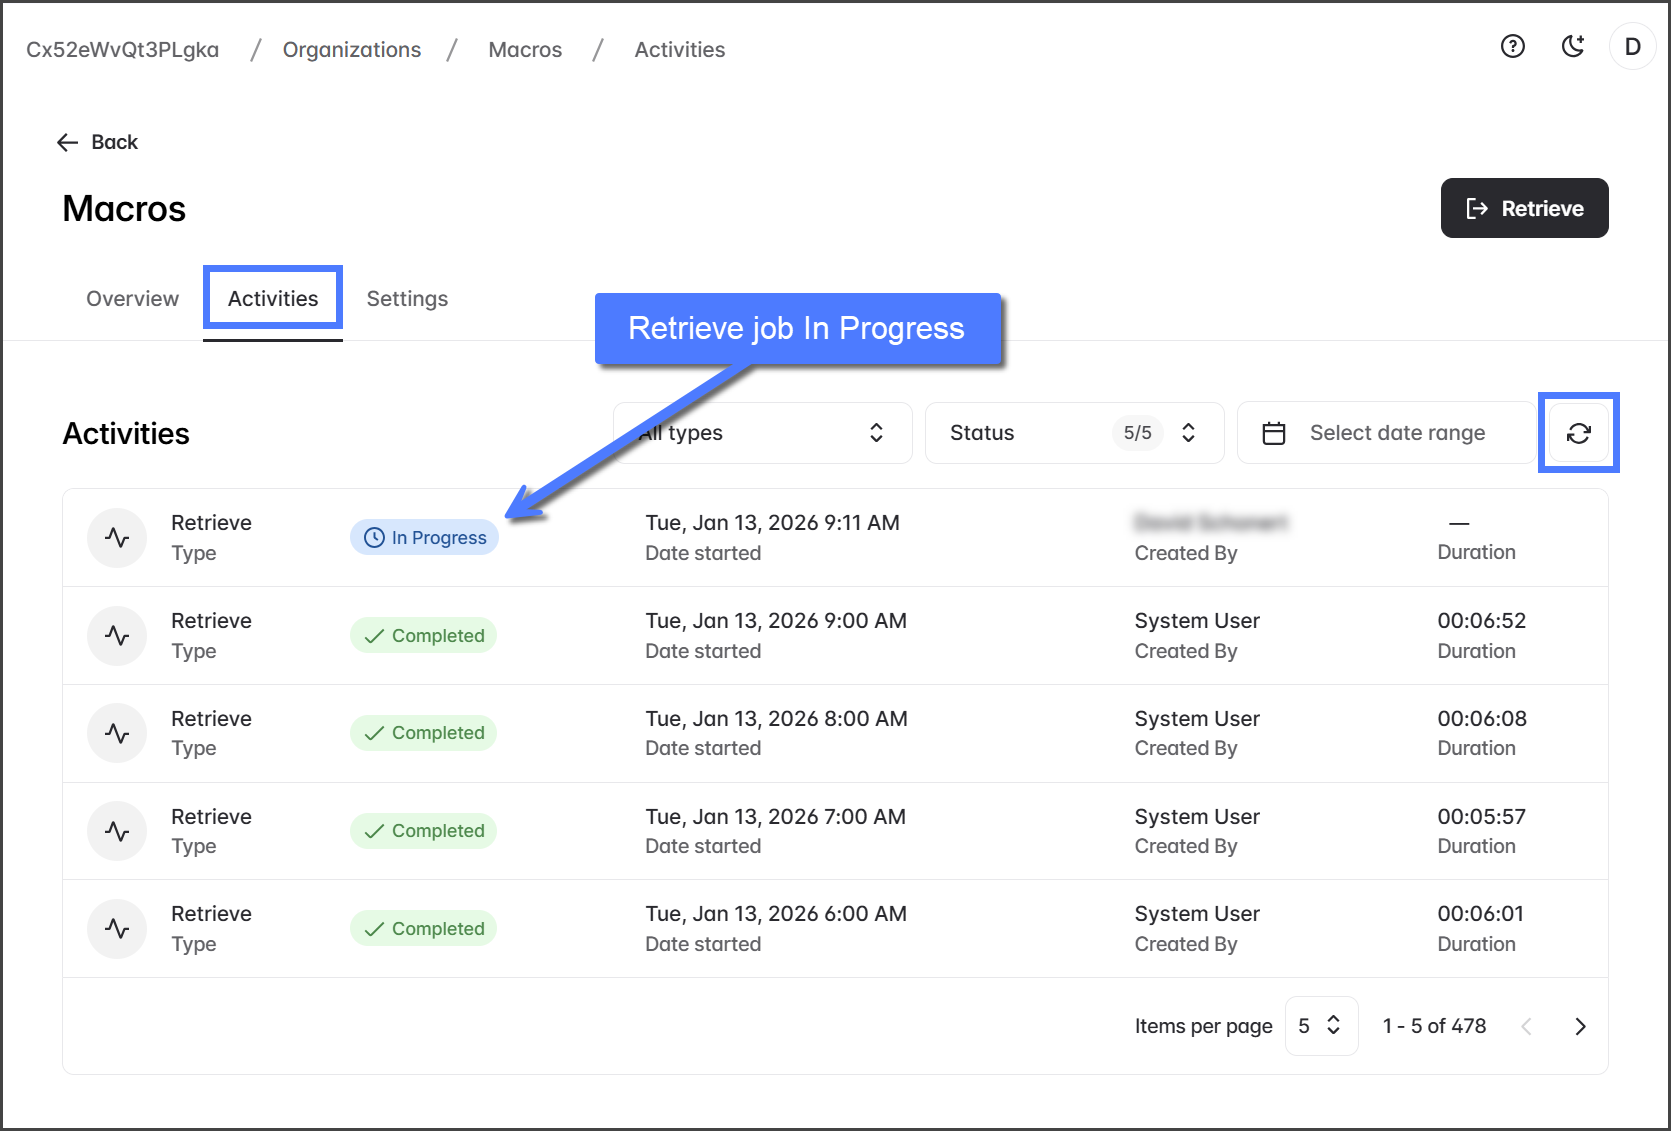Click activity icon of the 6:00 AM retrieve

tap(117, 929)
